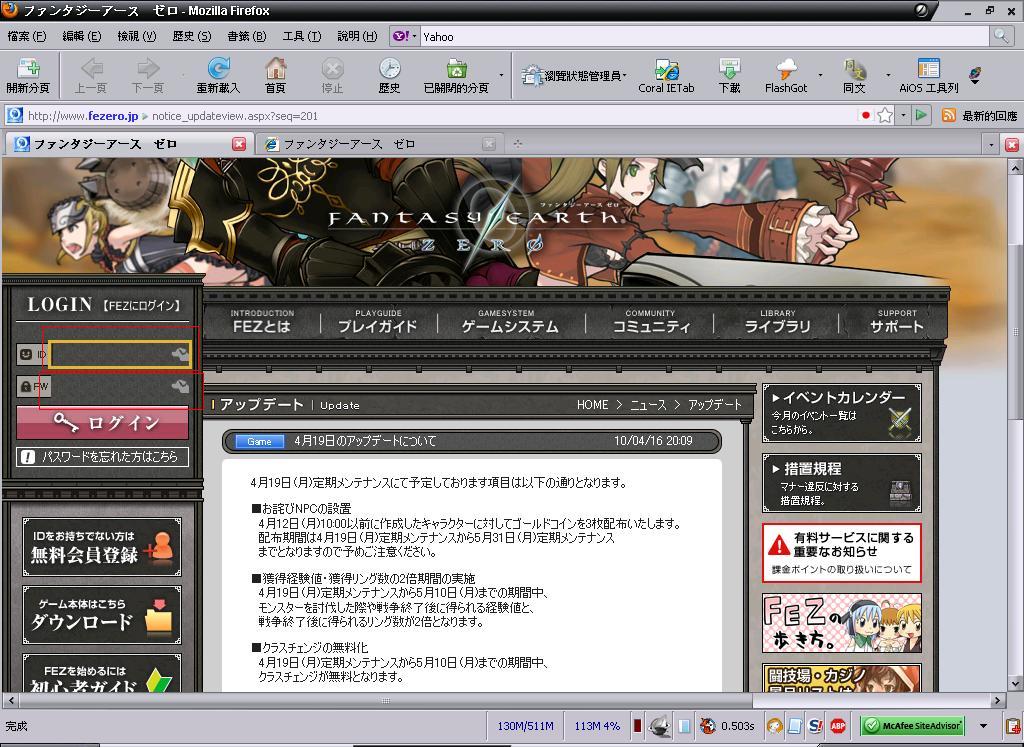Open the 瀏覽狀態管理員 session manager
Image resolution: width=1024 pixels, height=747 pixels.
coord(573,76)
